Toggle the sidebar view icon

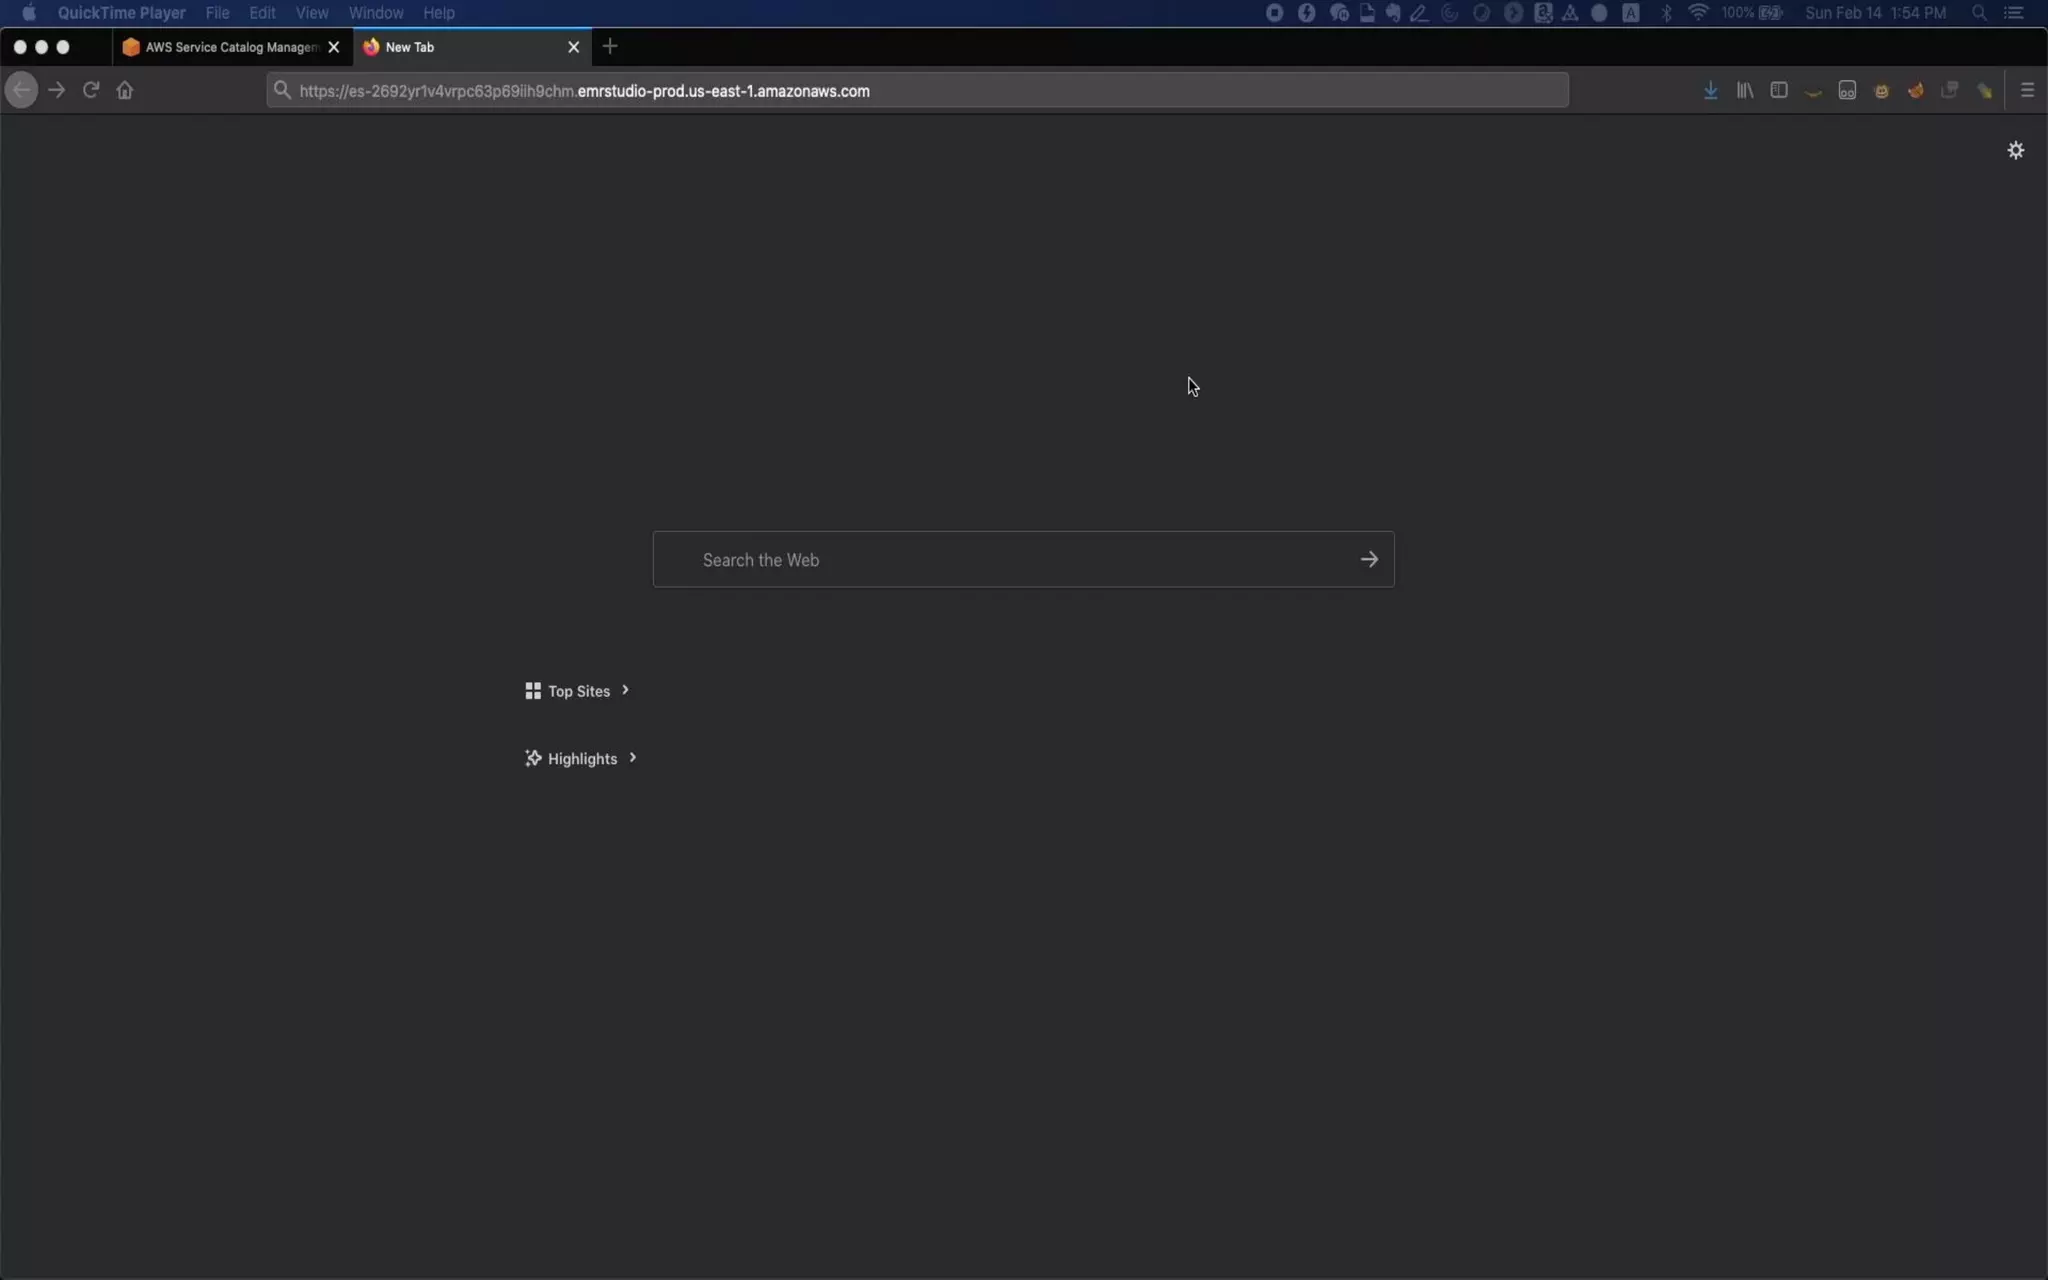(x=1778, y=90)
